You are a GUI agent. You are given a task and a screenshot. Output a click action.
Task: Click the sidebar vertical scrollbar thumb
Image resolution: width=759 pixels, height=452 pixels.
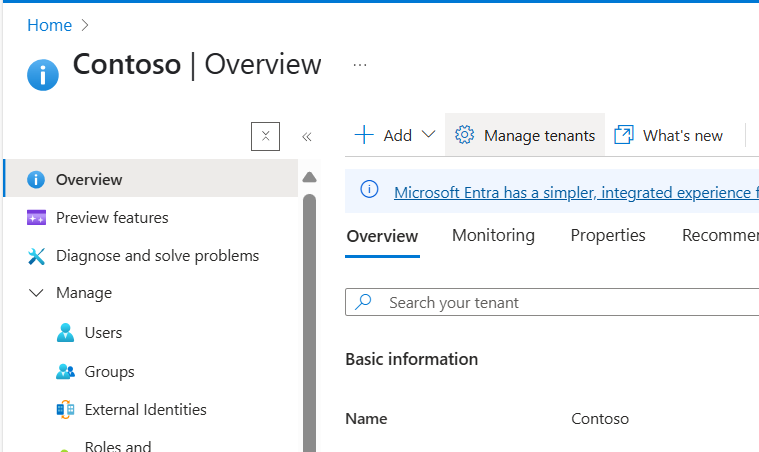[309, 323]
